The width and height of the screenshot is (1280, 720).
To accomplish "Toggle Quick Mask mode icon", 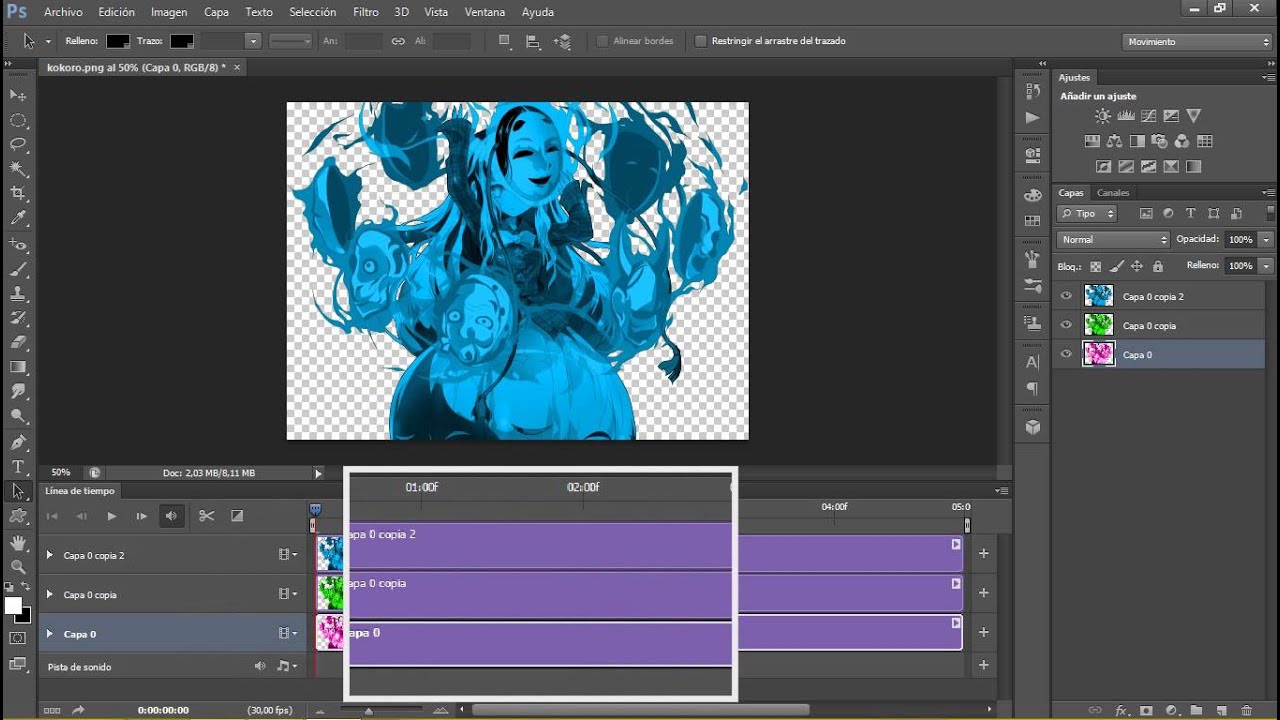I will pyautogui.click(x=18, y=638).
